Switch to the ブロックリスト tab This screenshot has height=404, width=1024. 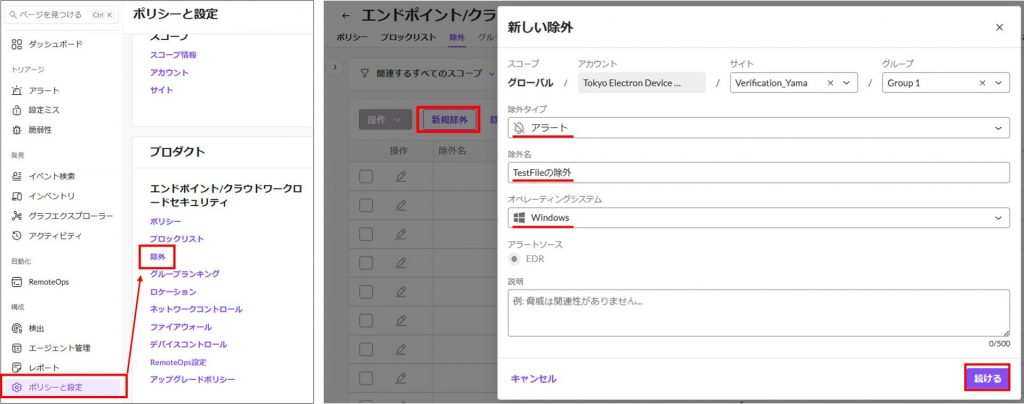coord(408,36)
